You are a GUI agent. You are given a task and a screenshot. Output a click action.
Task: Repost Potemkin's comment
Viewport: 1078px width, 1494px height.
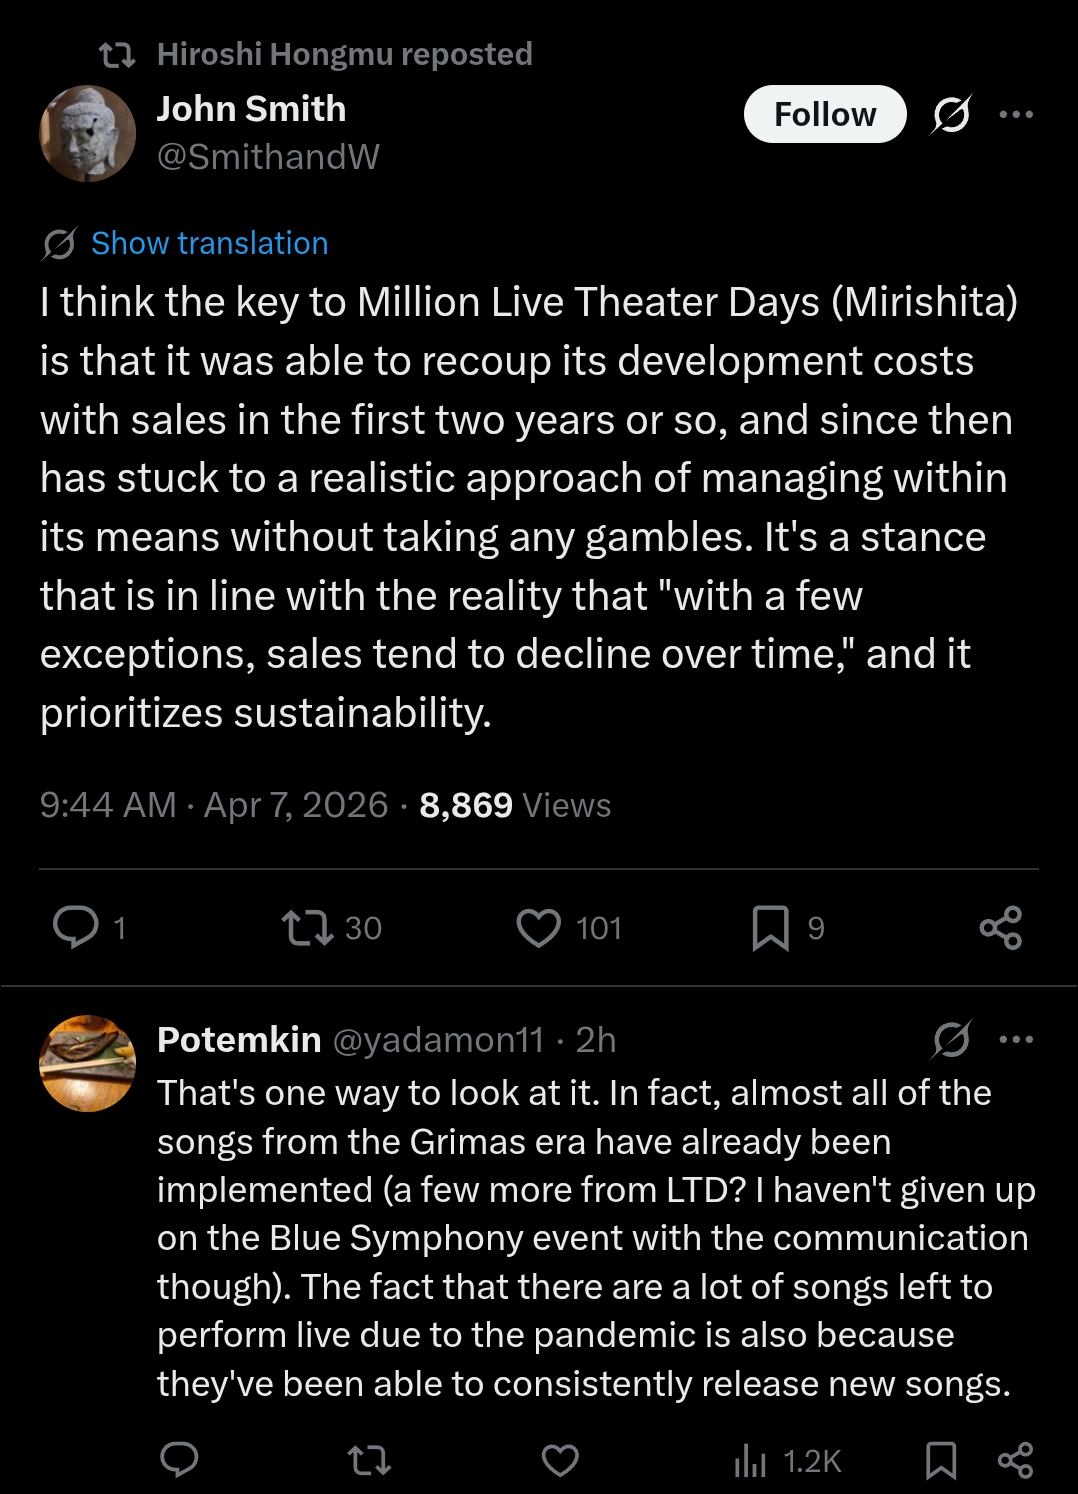369,1460
